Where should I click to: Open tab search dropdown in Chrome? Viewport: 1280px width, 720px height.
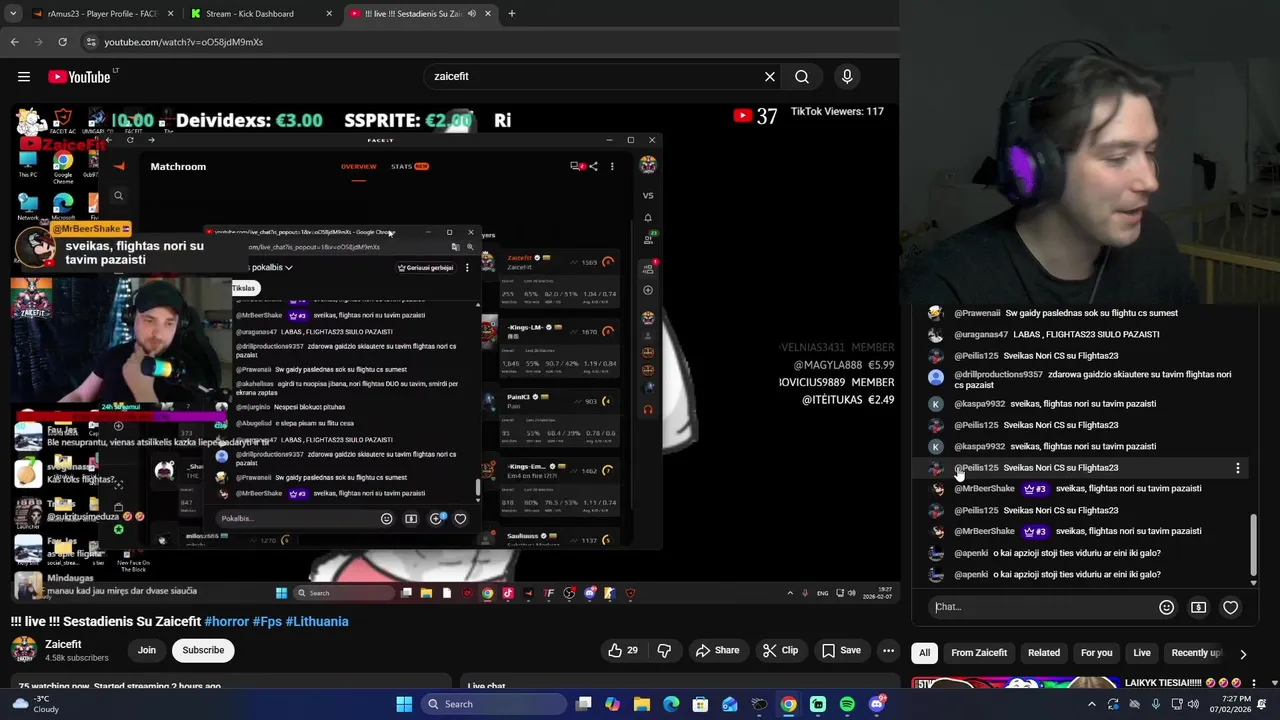13,14
